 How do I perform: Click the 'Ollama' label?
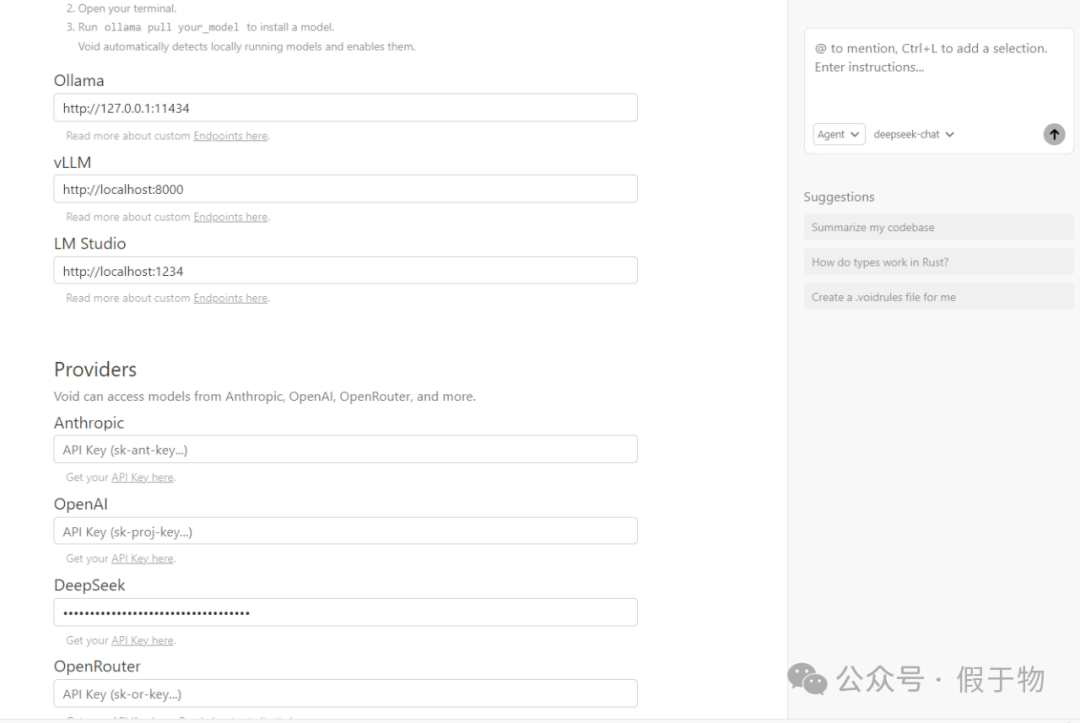(79, 81)
